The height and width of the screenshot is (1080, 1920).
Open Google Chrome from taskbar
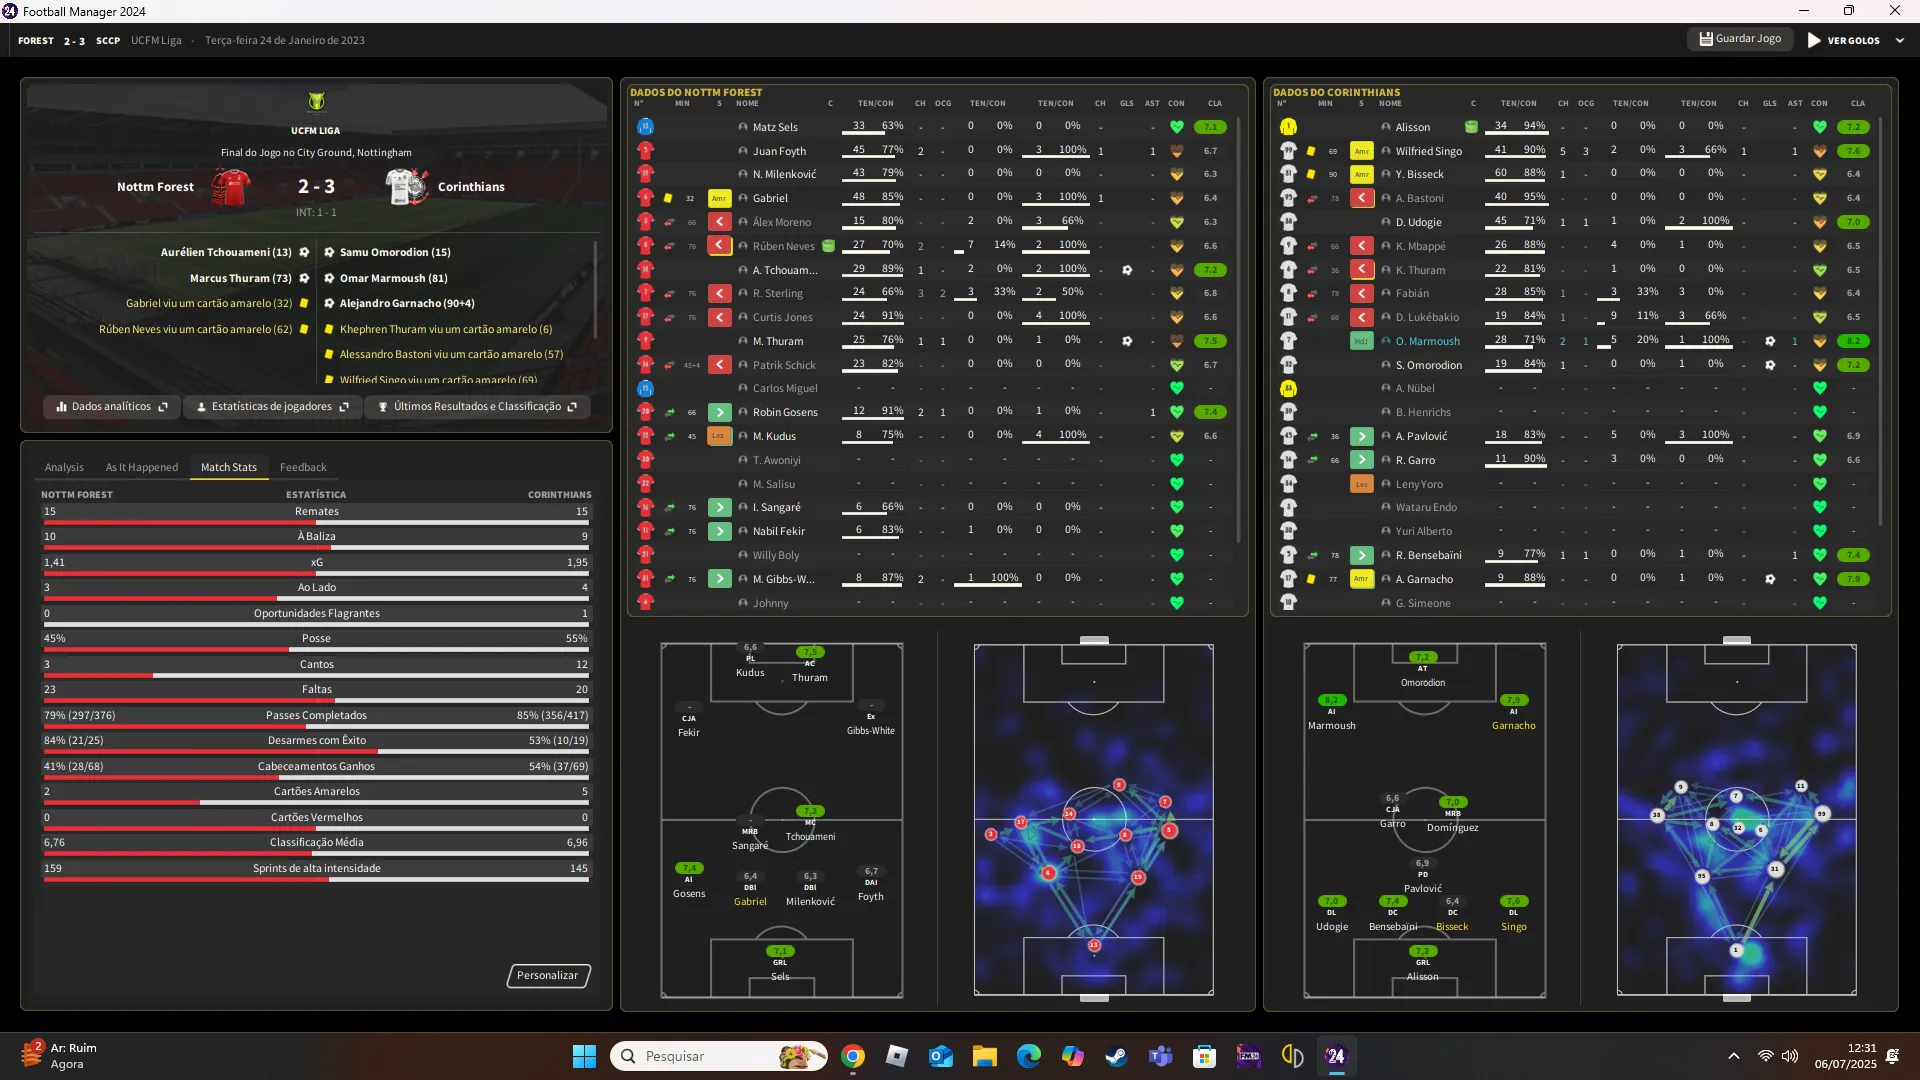853,1056
